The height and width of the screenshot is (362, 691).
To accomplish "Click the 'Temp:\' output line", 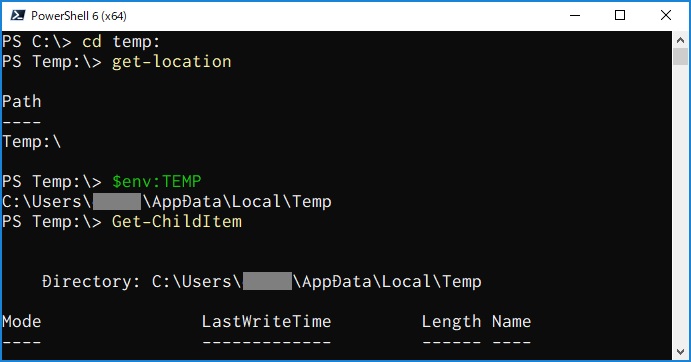I will click(32, 142).
